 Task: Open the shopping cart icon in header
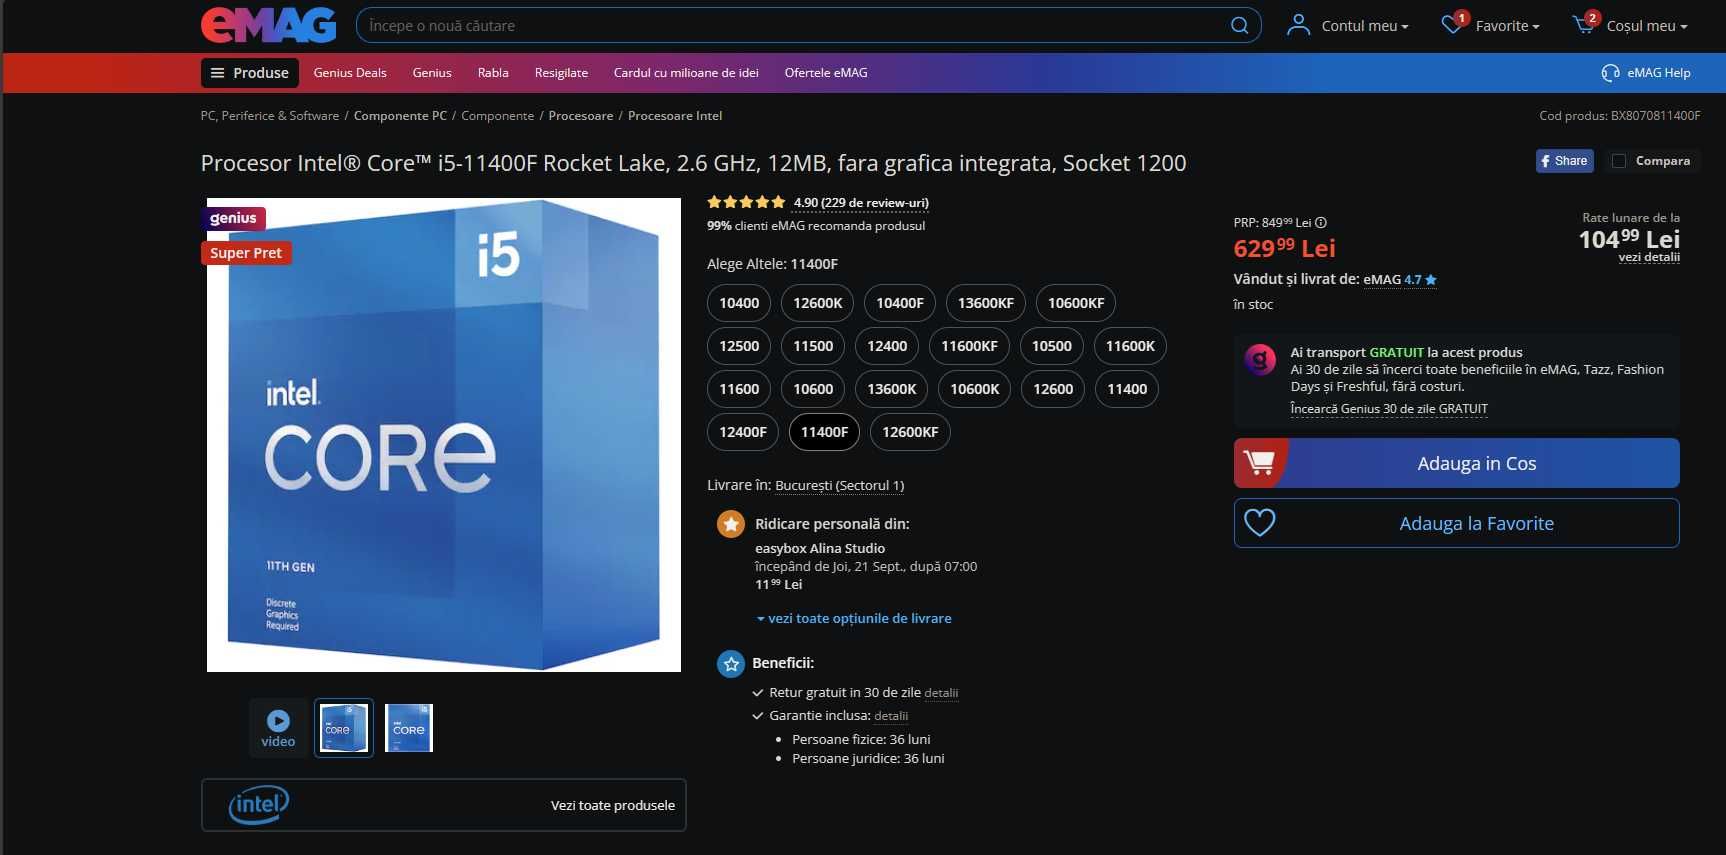click(1585, 23)
